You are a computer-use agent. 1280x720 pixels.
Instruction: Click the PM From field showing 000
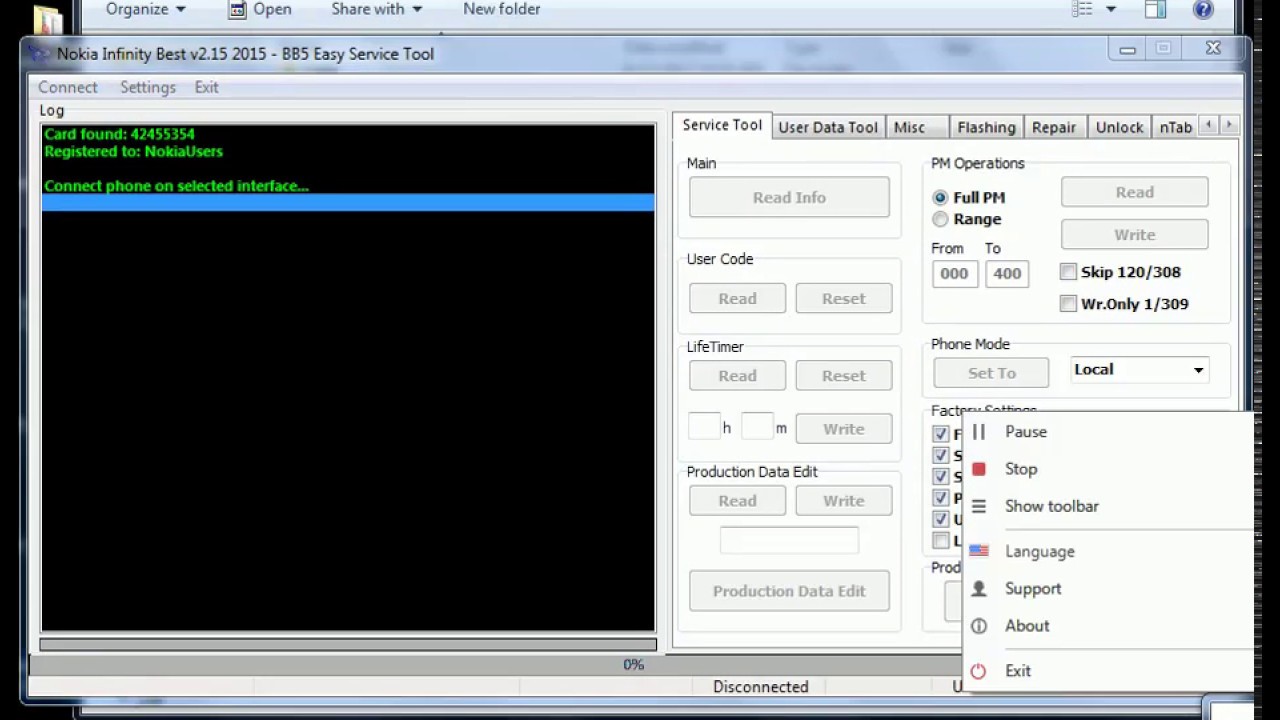[x=954, y=273]
